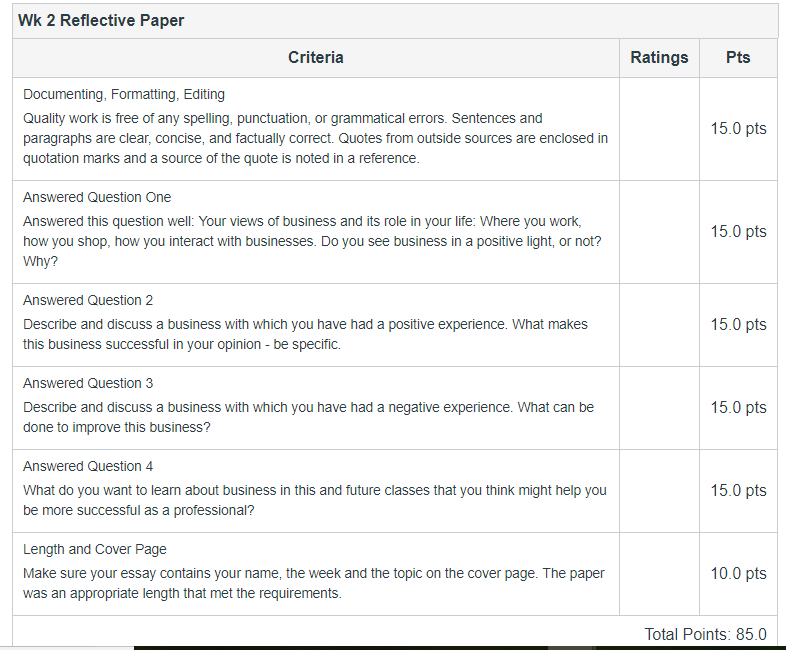Click the Answered Question 4 criterion title
The width and height of the screenshot is (786, 650).
(88, 467)
